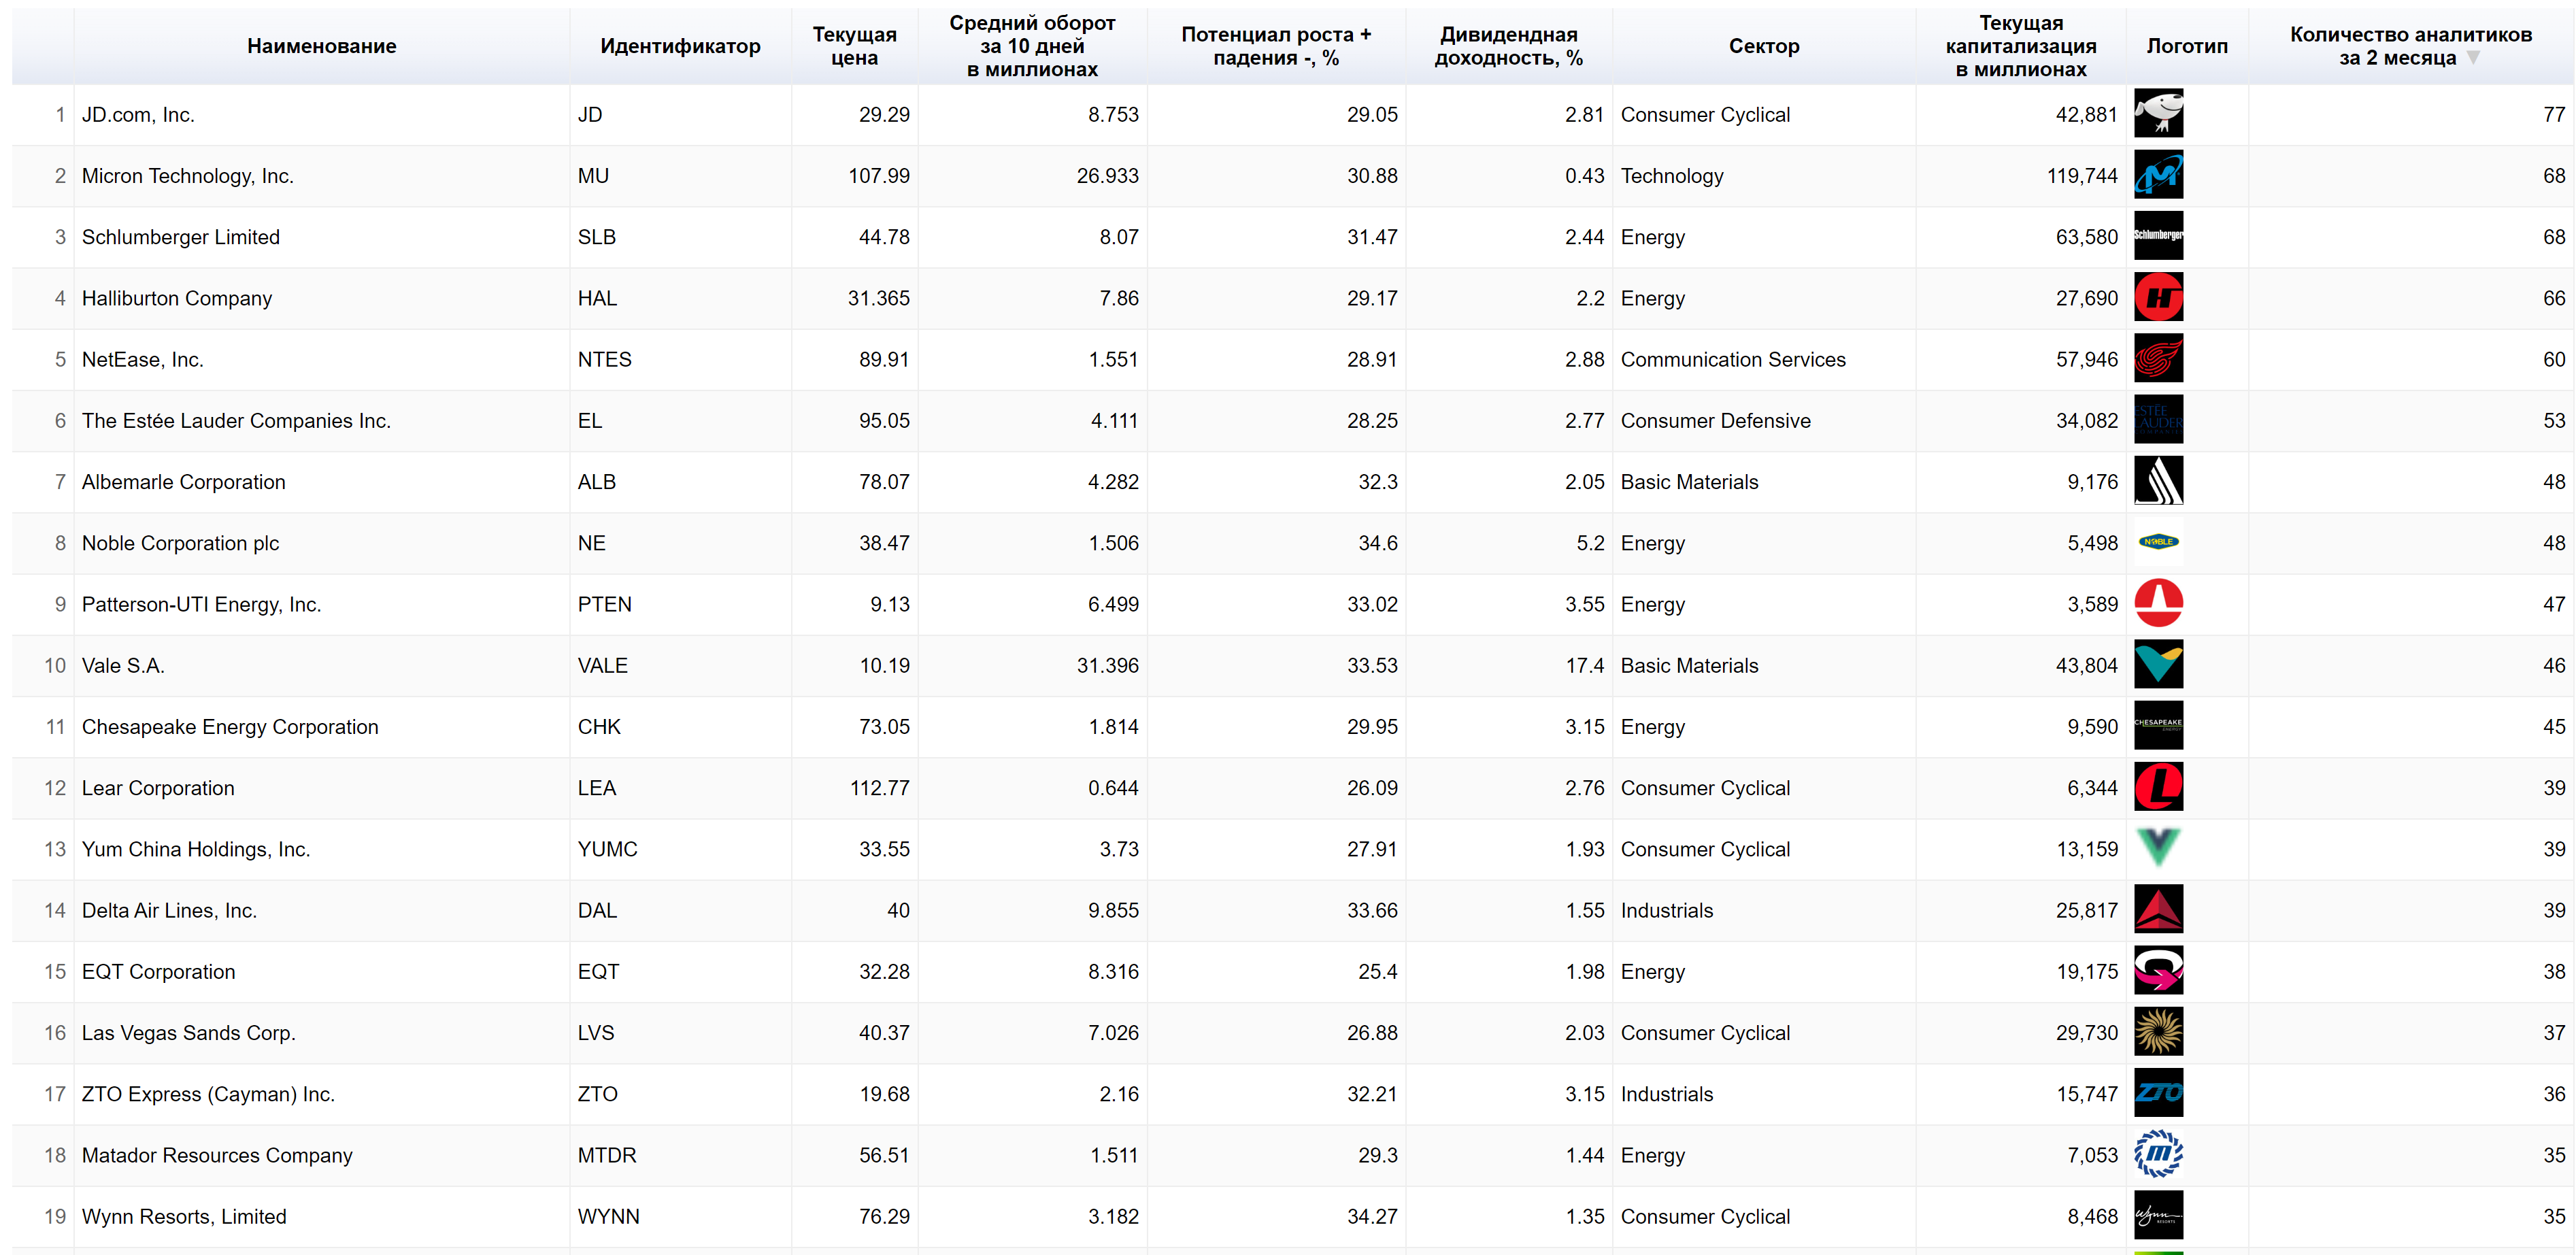Select row number 15 for EQT Corporation
The height and width of the screenshot is (1255, 2576).
55,971
